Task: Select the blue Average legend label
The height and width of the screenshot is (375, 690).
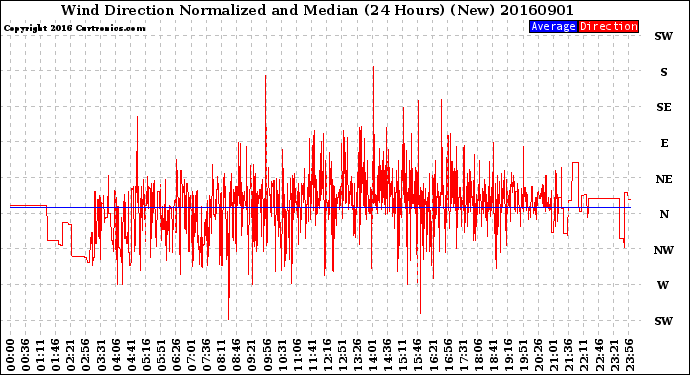Action: (x=553, y=26)
